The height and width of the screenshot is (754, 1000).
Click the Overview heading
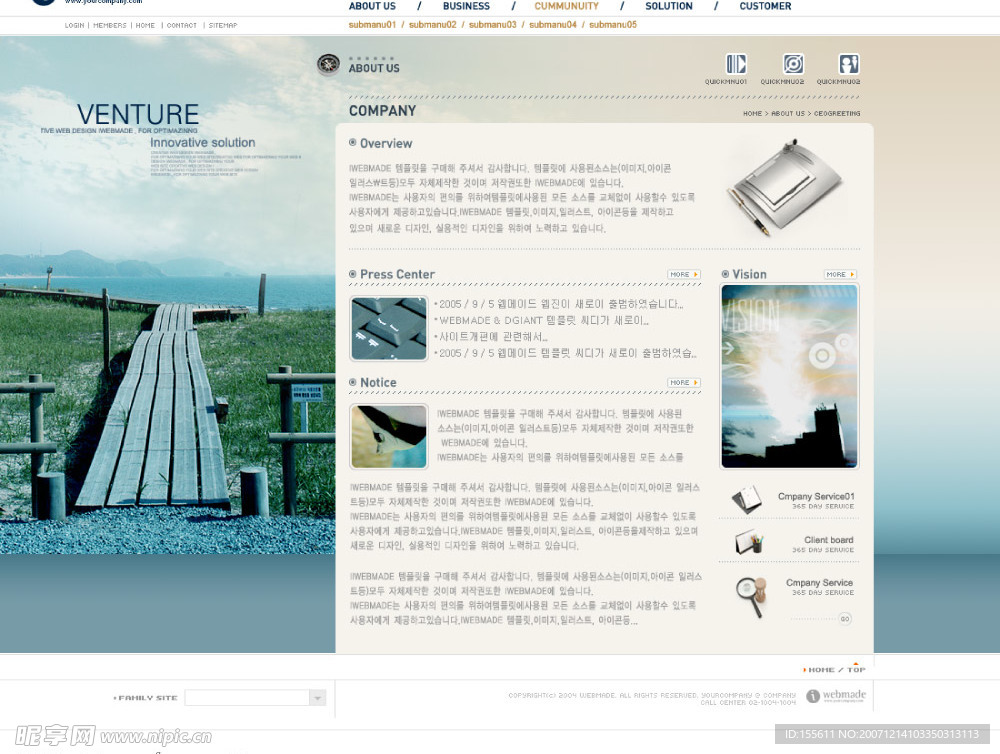(x=386, y=144)
